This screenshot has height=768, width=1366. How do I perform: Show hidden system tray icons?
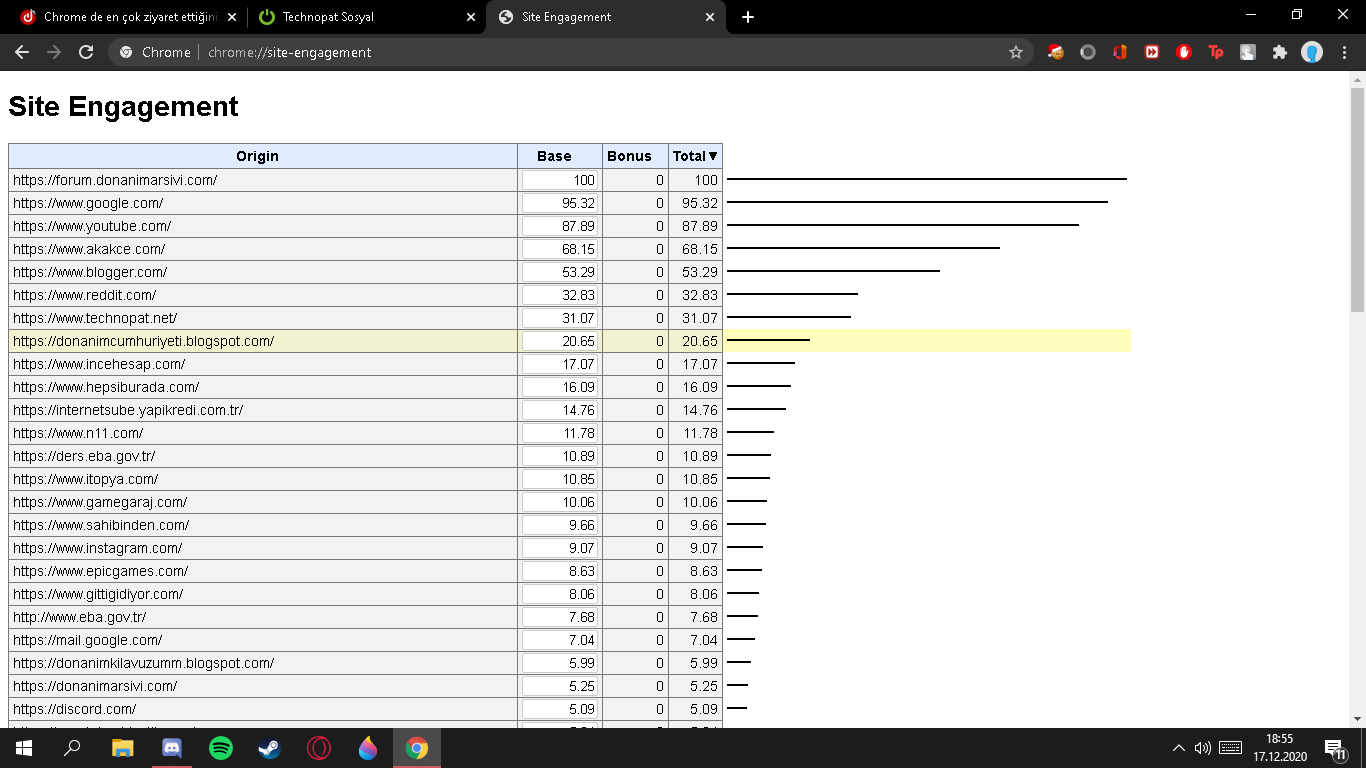click(x=1179, y=748)
